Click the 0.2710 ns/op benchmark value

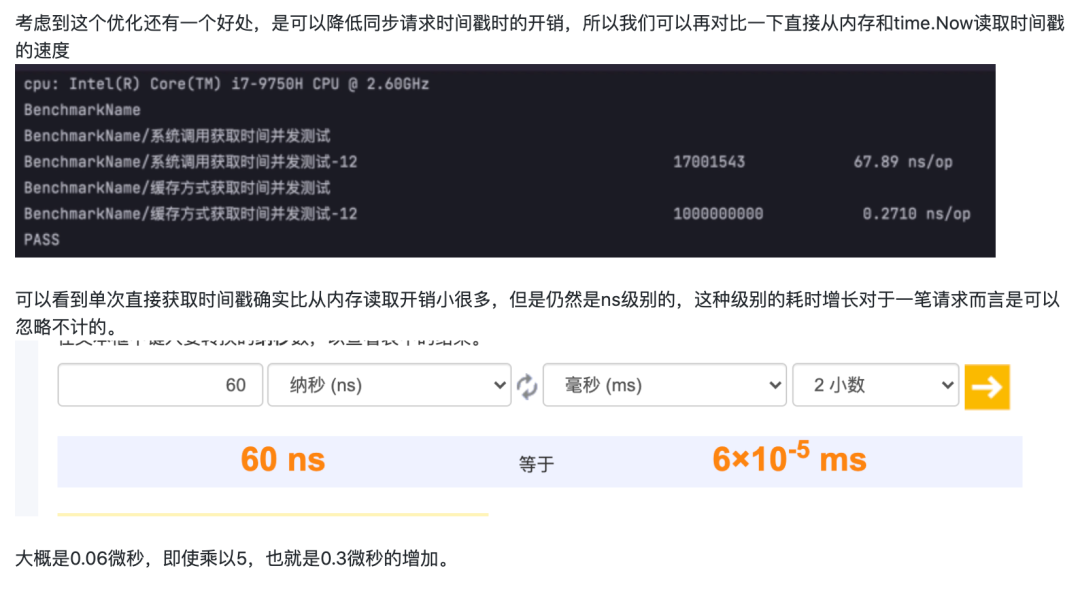pos(916,214)
